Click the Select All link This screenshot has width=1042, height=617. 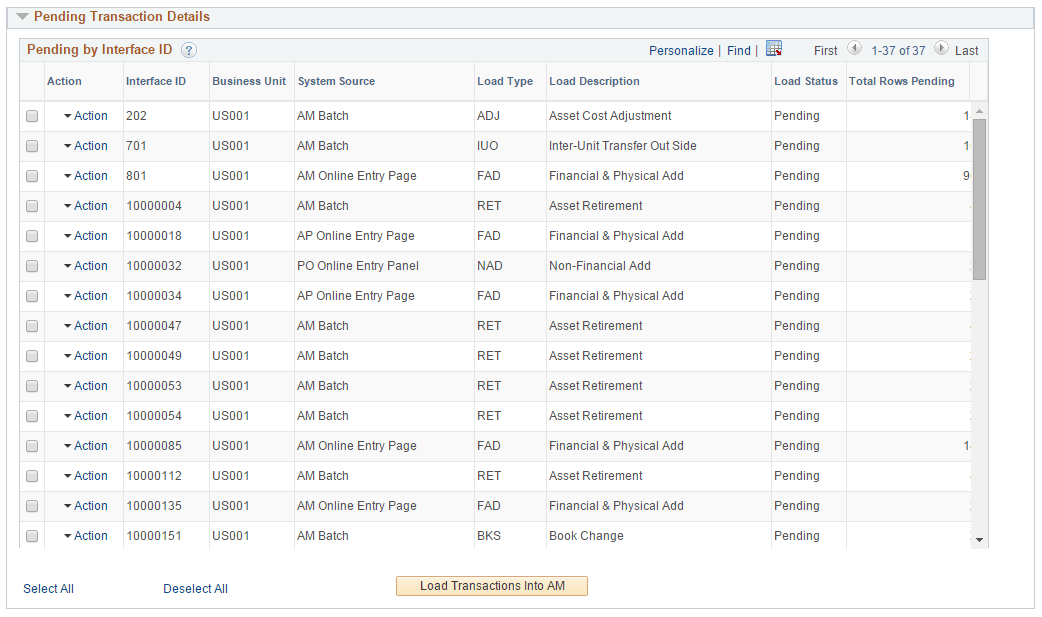[48, 588]
